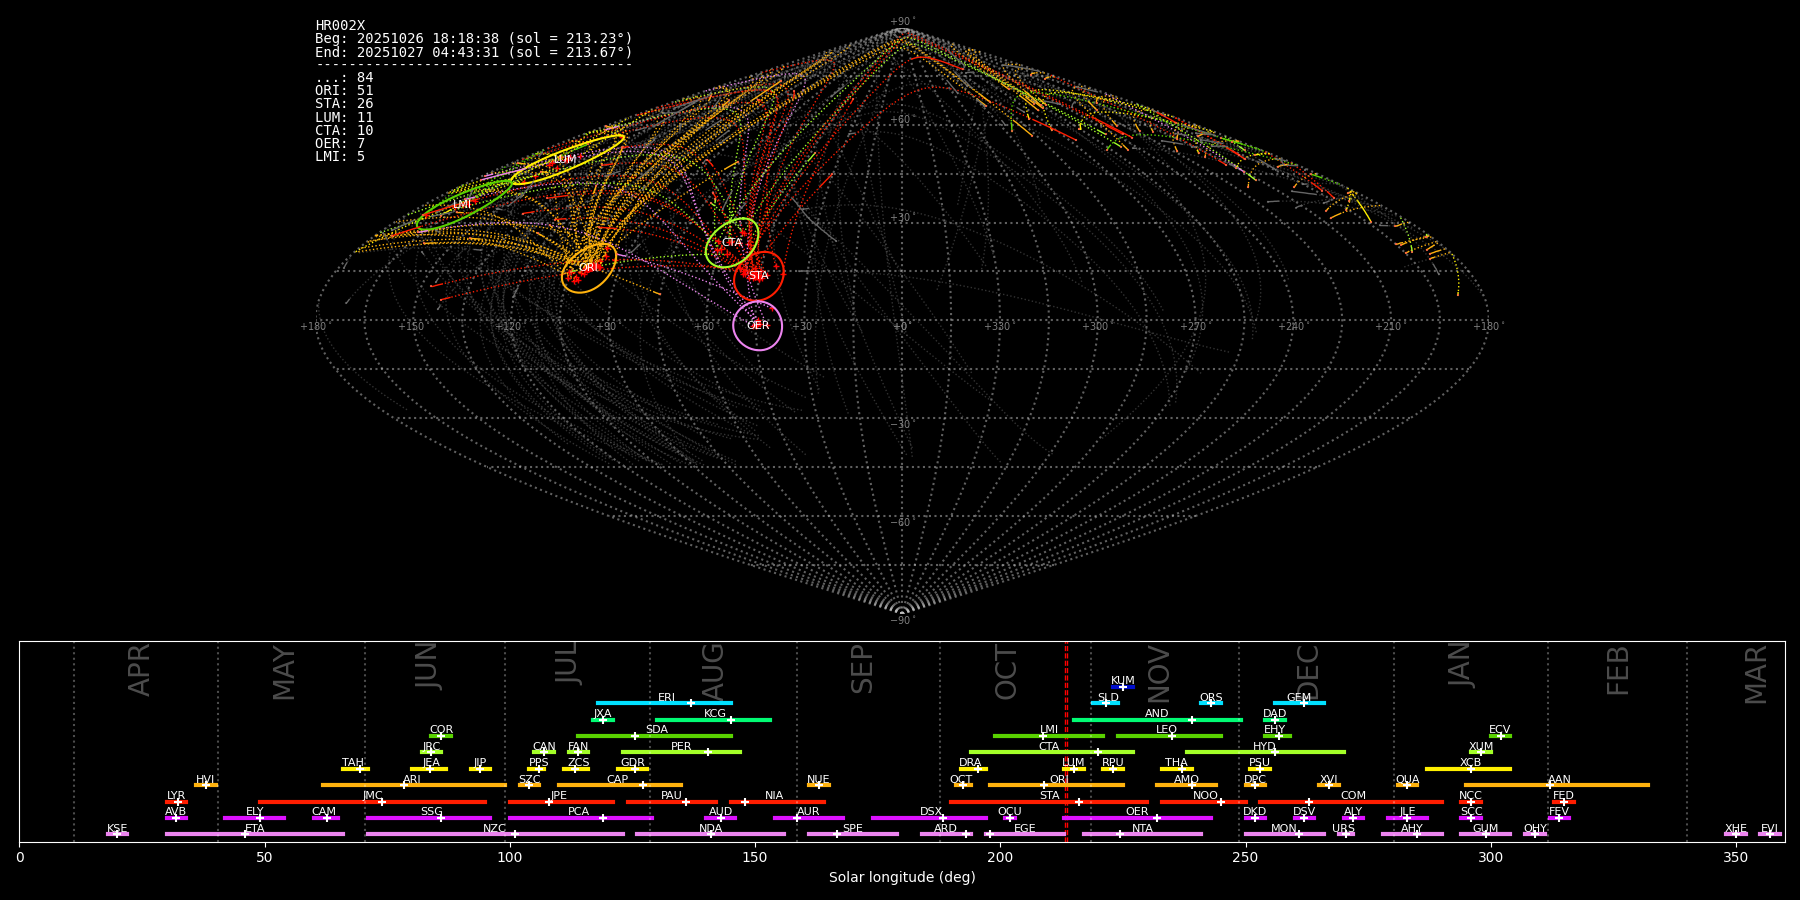Click the "STA: 26" count entry
The width and height of the screenshot is (1800, 900).
pos(344,104)
